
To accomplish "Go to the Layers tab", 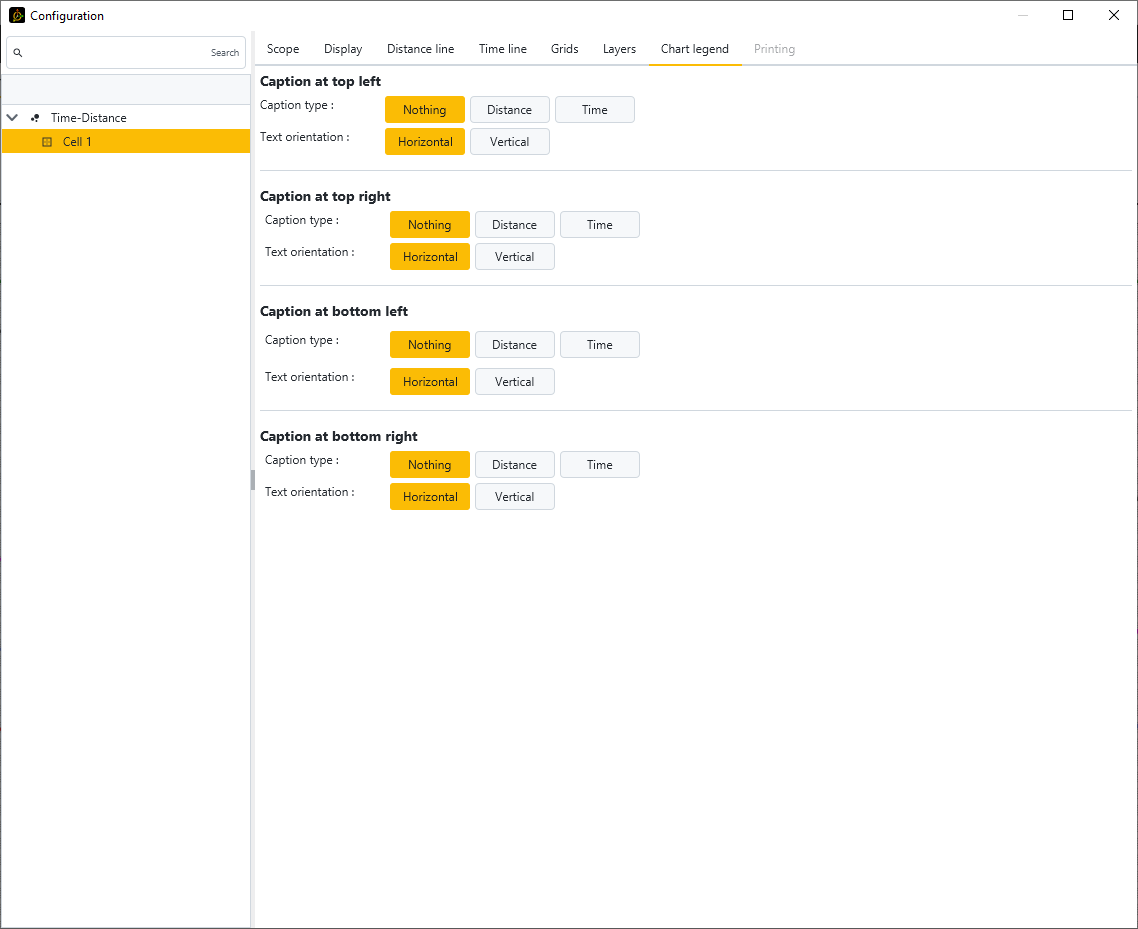I will pos(619,49).
